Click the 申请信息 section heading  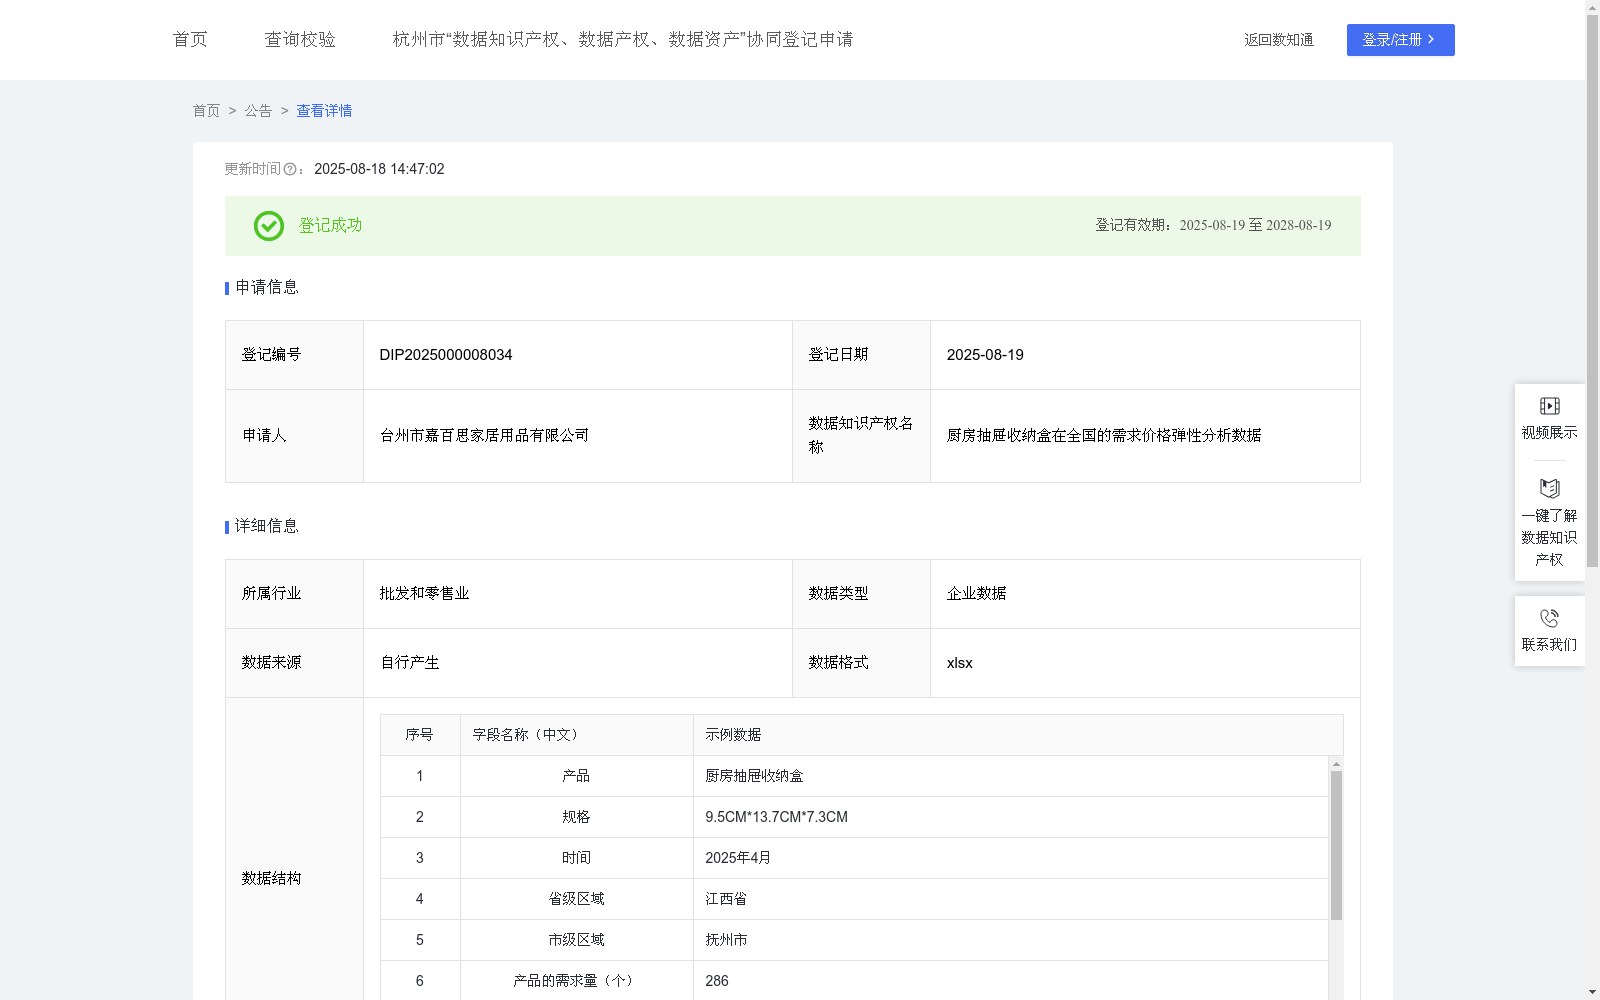[x=267, y=288]
